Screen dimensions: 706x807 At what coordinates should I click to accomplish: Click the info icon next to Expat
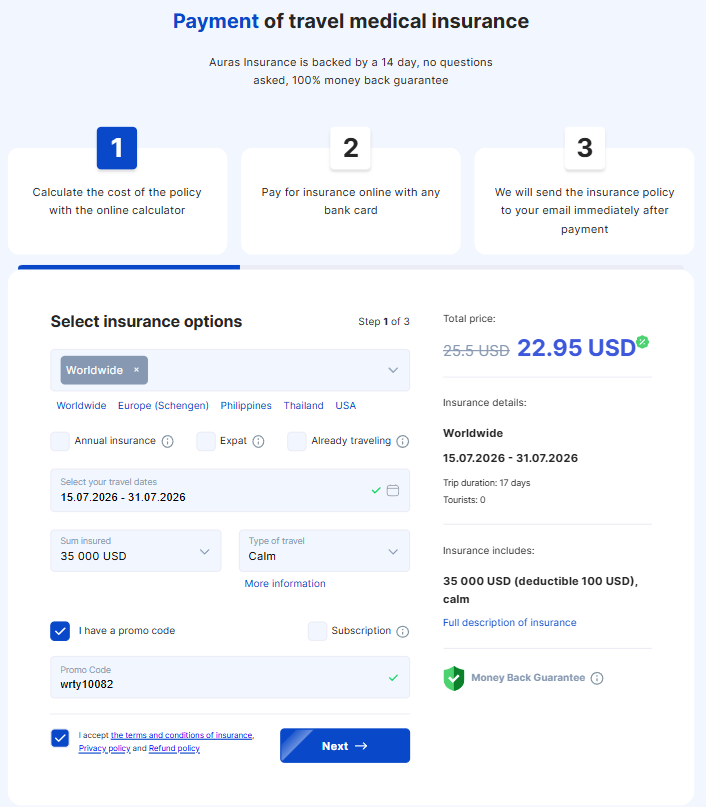coord(257,441)
